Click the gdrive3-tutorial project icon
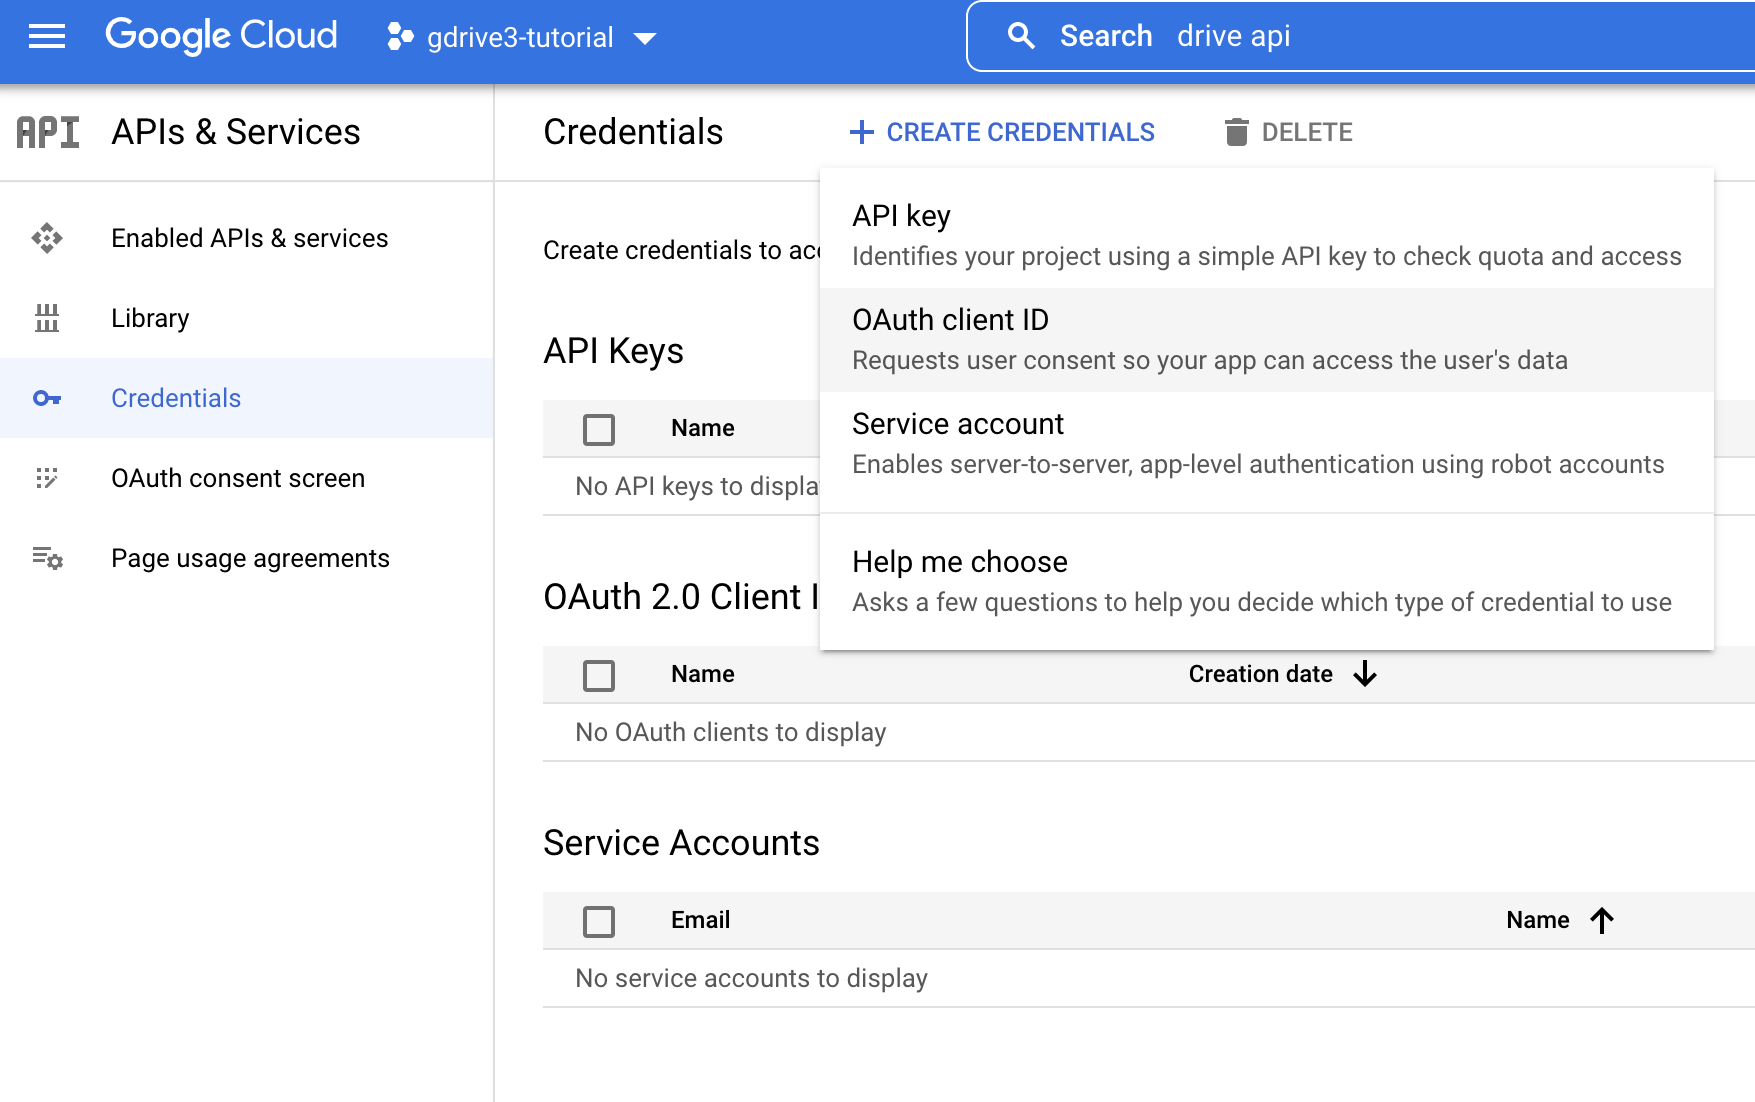 (400, 37)
